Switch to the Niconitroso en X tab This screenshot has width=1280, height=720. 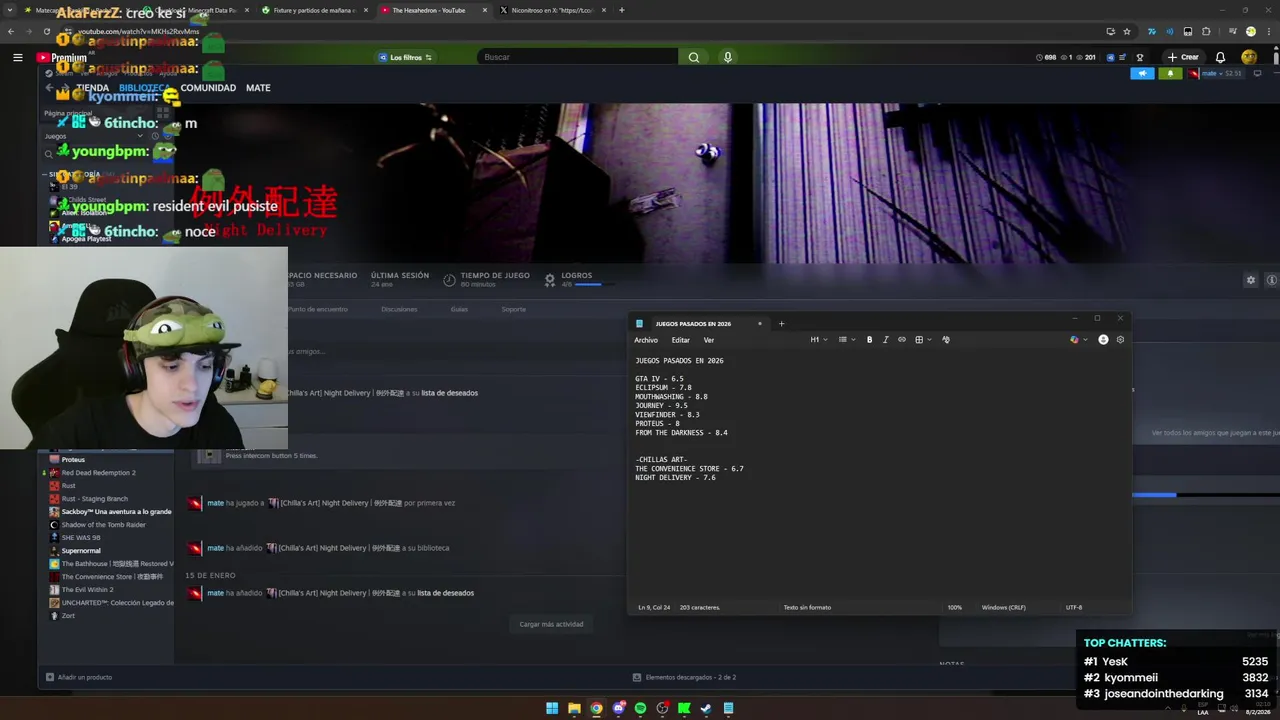[551, 10]
